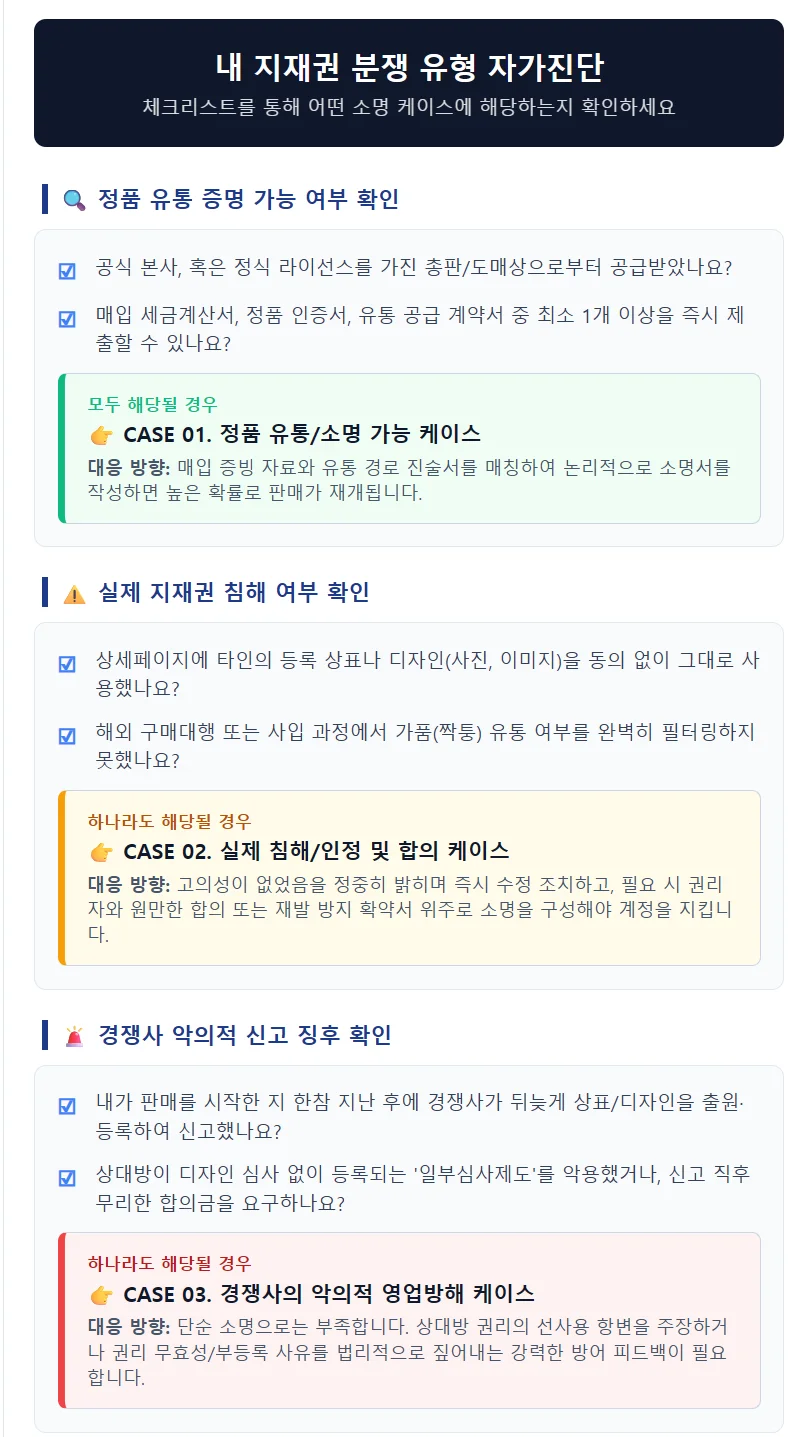Screen dimensions: 798x1437
Task: Click the red 하나라도 해당될 경우 label
Action: 169,1263
